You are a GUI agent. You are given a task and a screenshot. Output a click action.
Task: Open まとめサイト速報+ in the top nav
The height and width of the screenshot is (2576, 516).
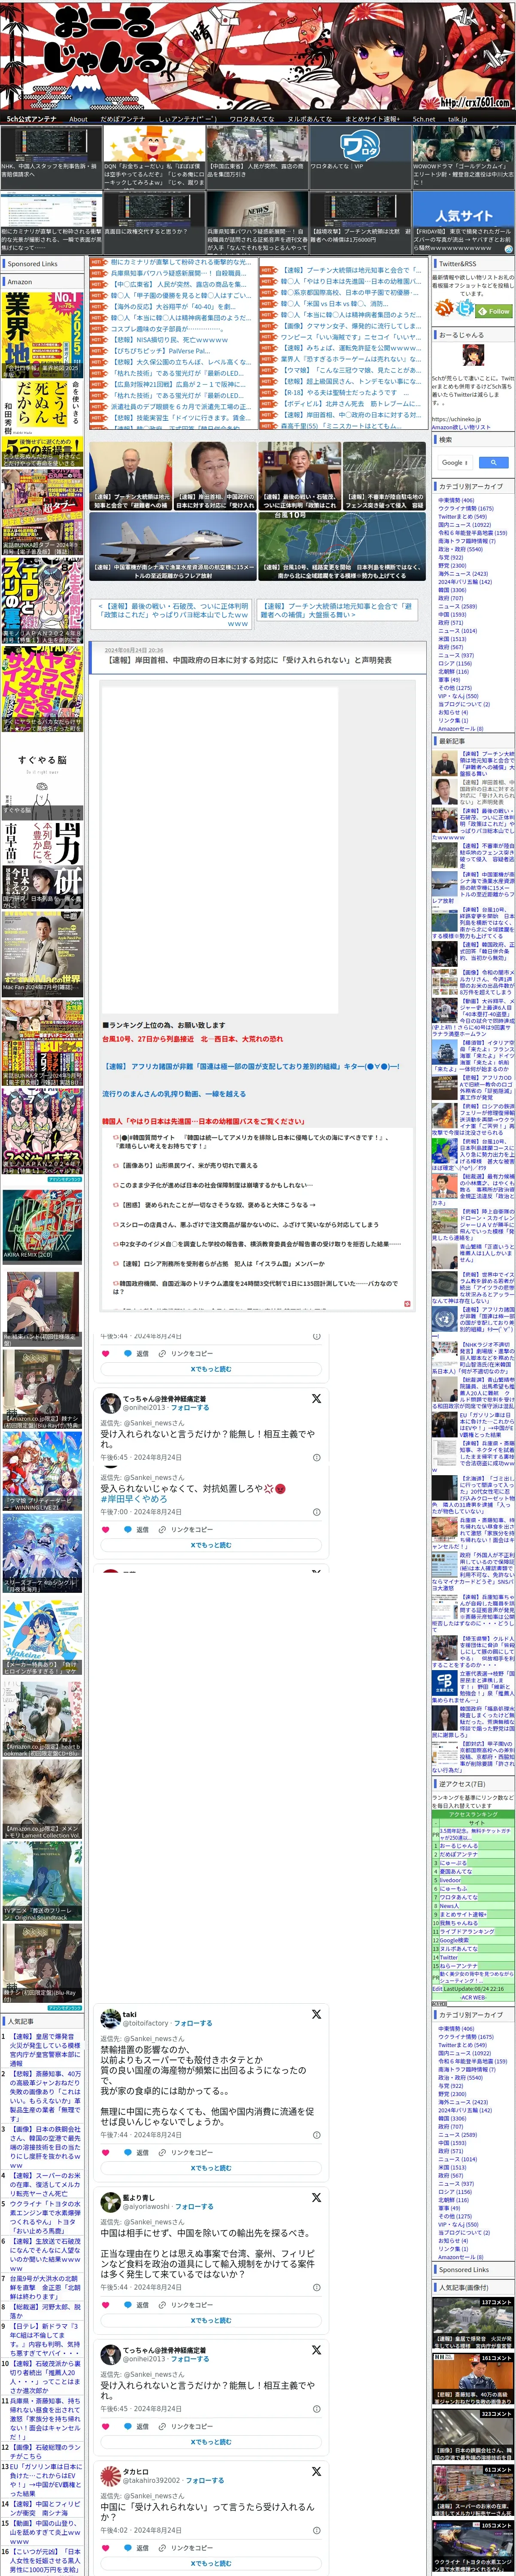[x=372, y=119]
